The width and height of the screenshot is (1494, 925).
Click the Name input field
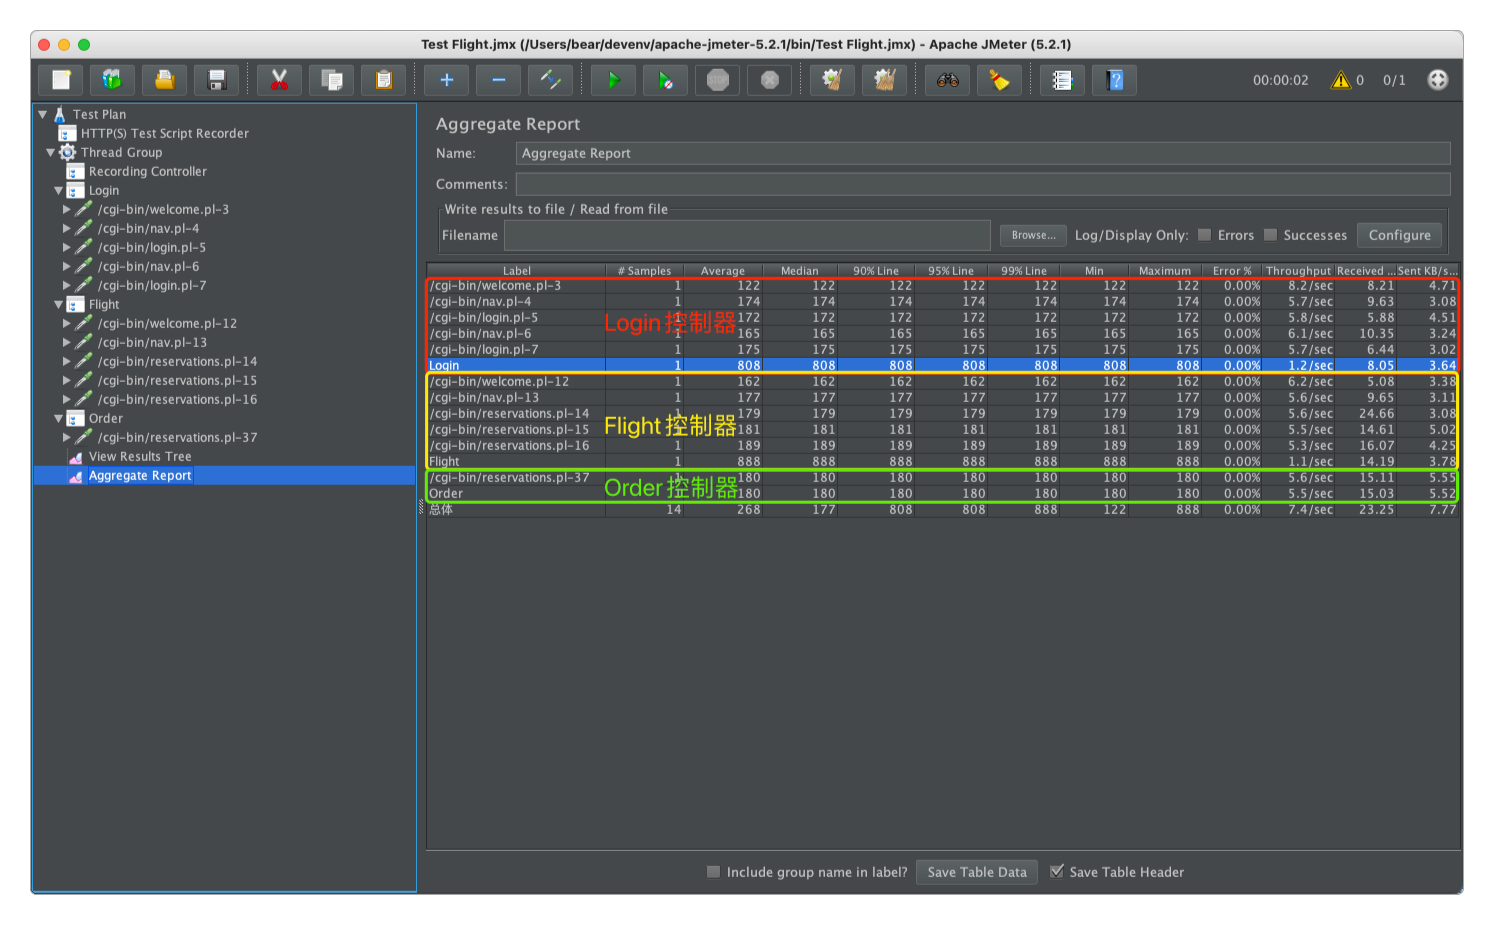coord(983,153)
